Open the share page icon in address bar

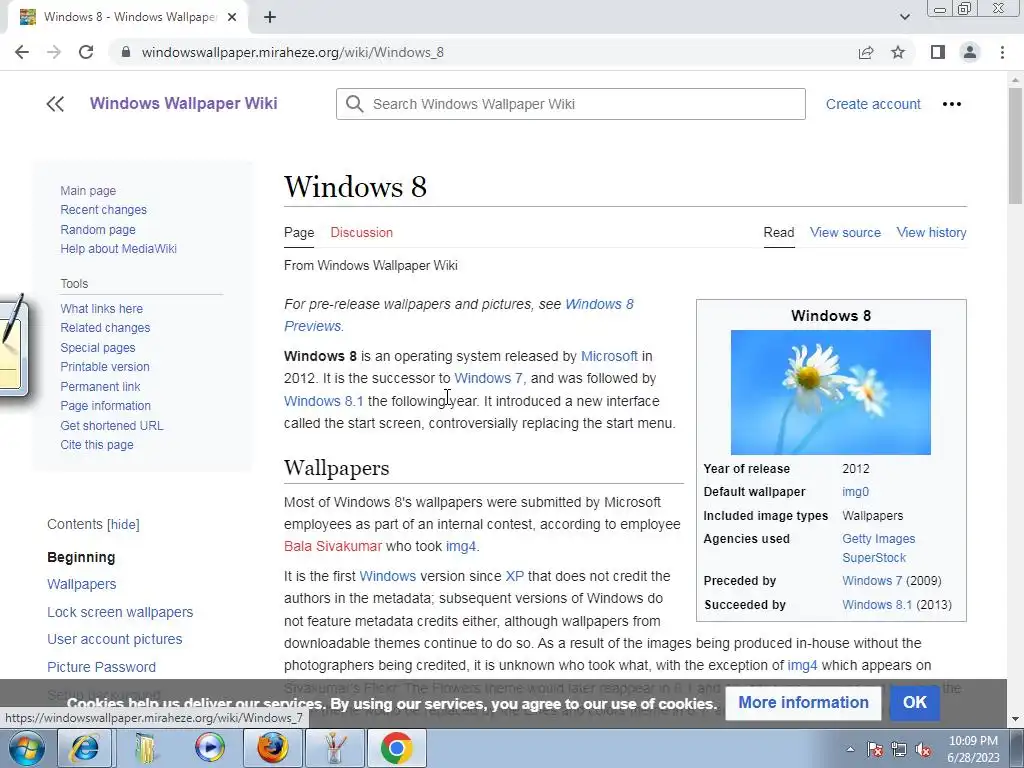pos(866,52)
